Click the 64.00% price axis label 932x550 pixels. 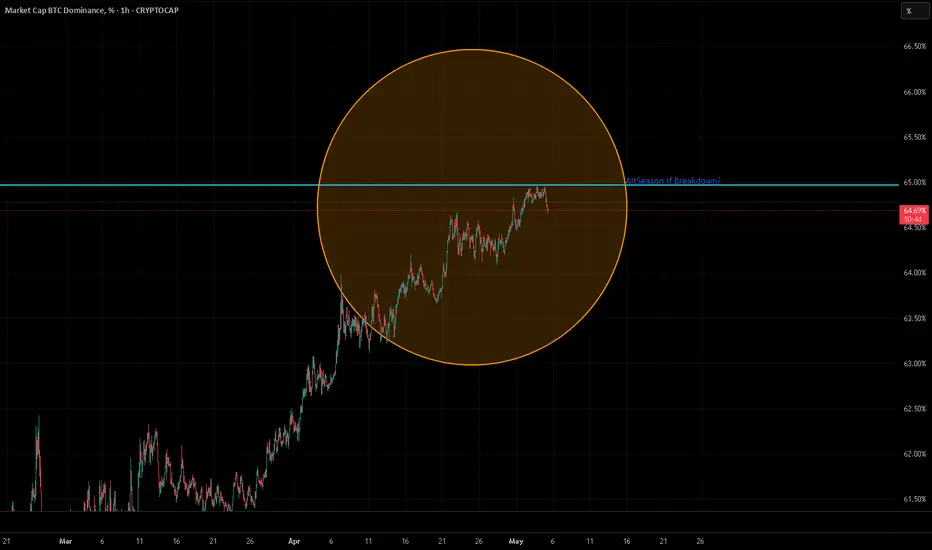(914, 273)
